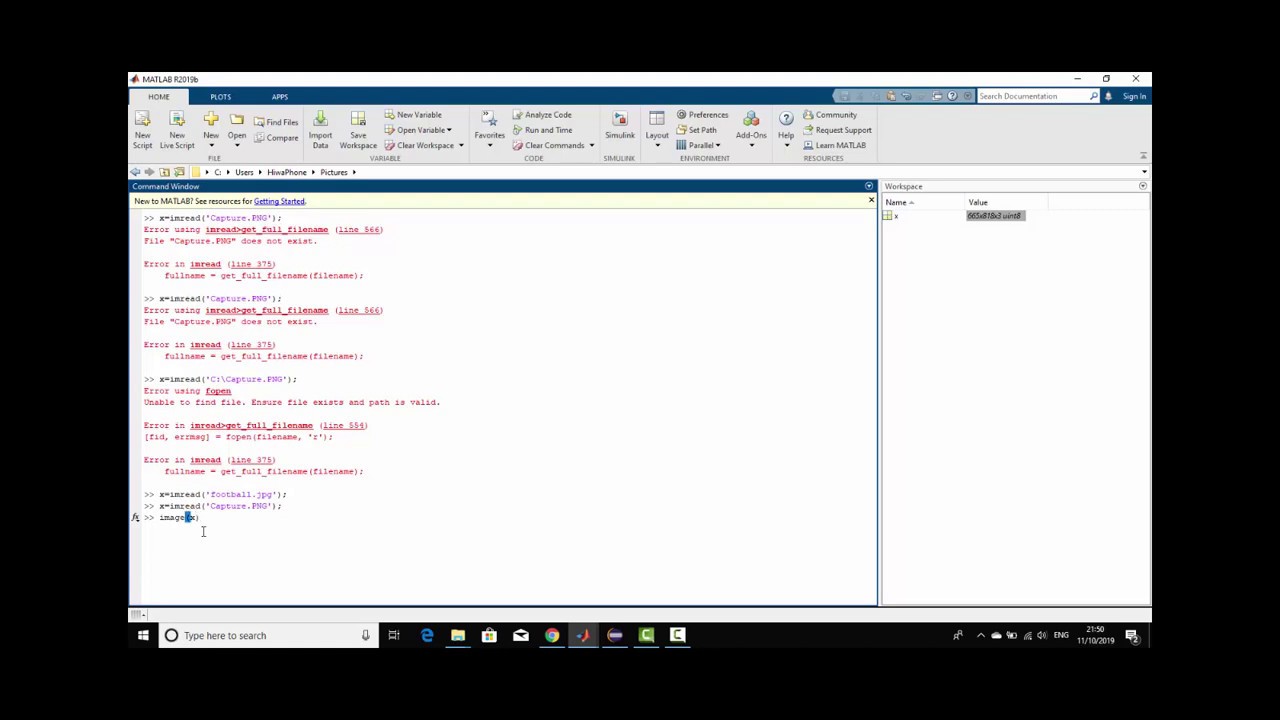Open Microsoft Store from the taskbar
Screen dimensions: 1280x720
(489, 635)
